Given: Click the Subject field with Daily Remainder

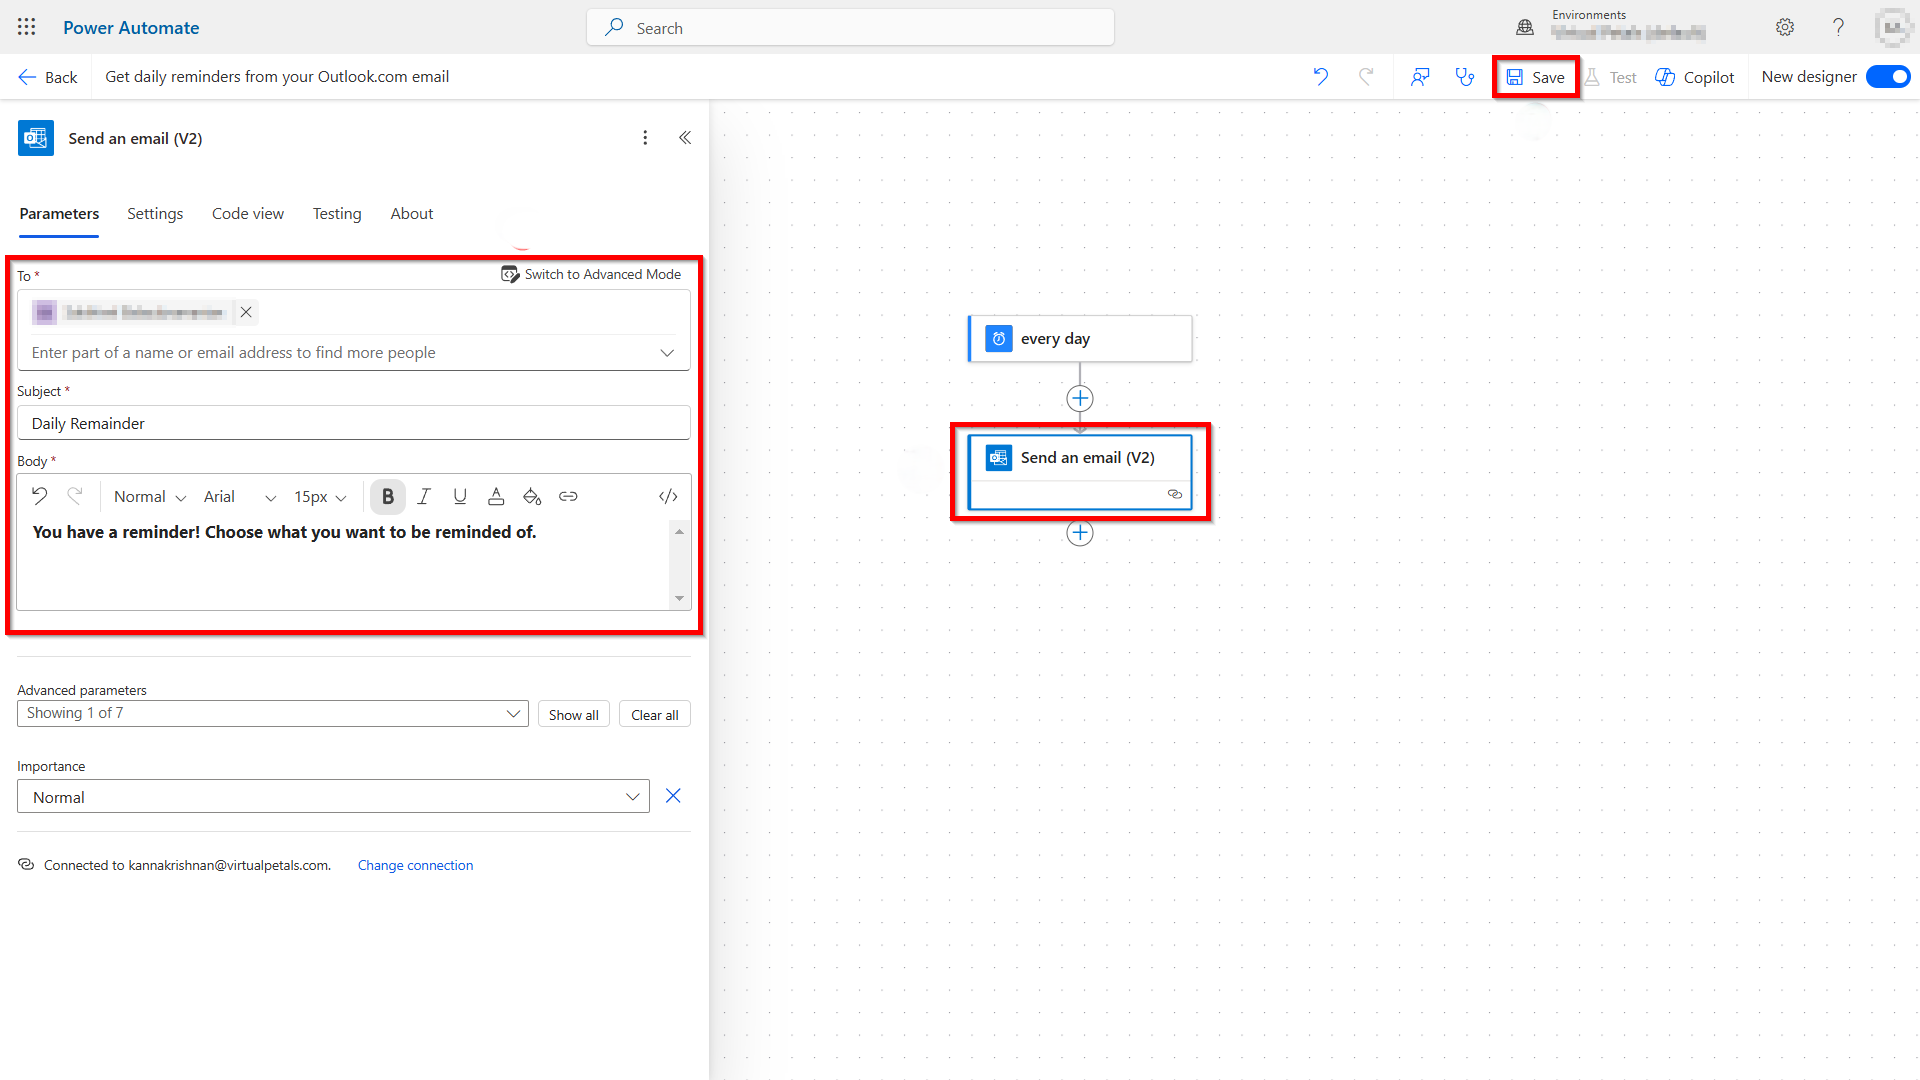Looking at the screenshot, I should (x=354, y=423).
